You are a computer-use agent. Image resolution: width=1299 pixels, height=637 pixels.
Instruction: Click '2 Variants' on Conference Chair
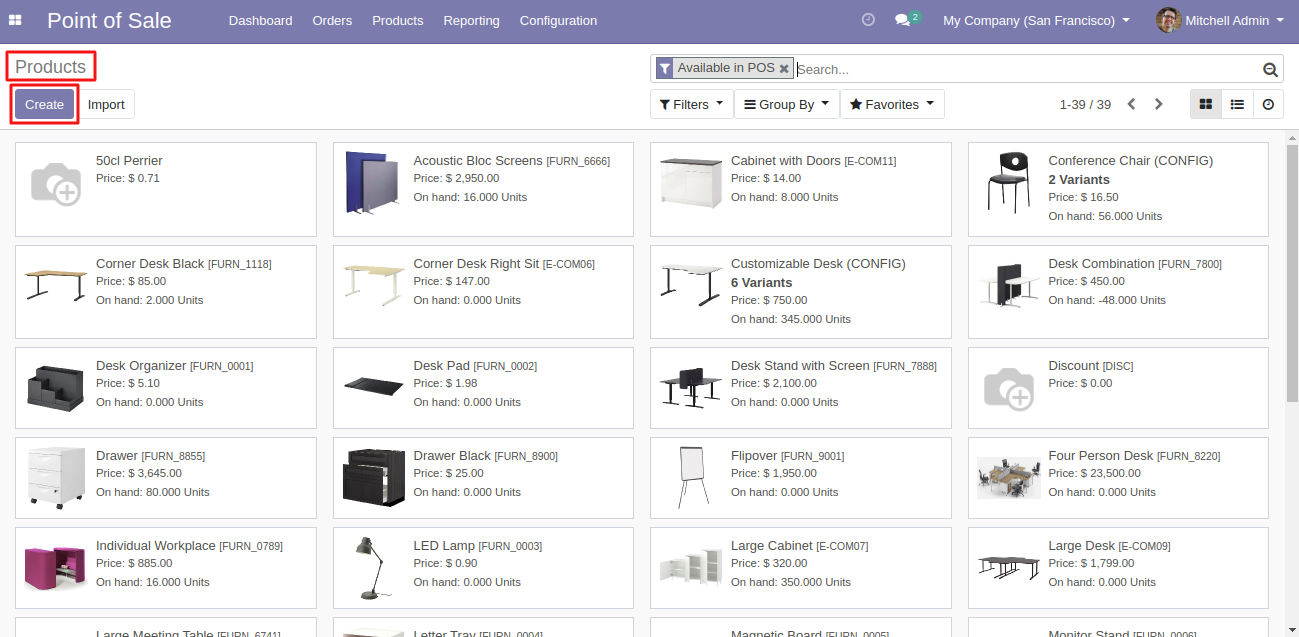click(1079, 179)
